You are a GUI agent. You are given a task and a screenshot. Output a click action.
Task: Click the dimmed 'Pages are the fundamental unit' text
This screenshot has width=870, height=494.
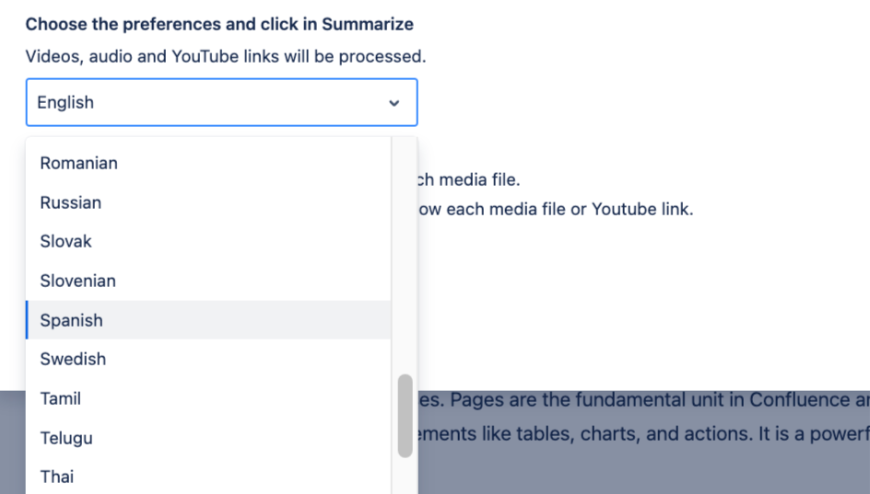coord(640,402)
